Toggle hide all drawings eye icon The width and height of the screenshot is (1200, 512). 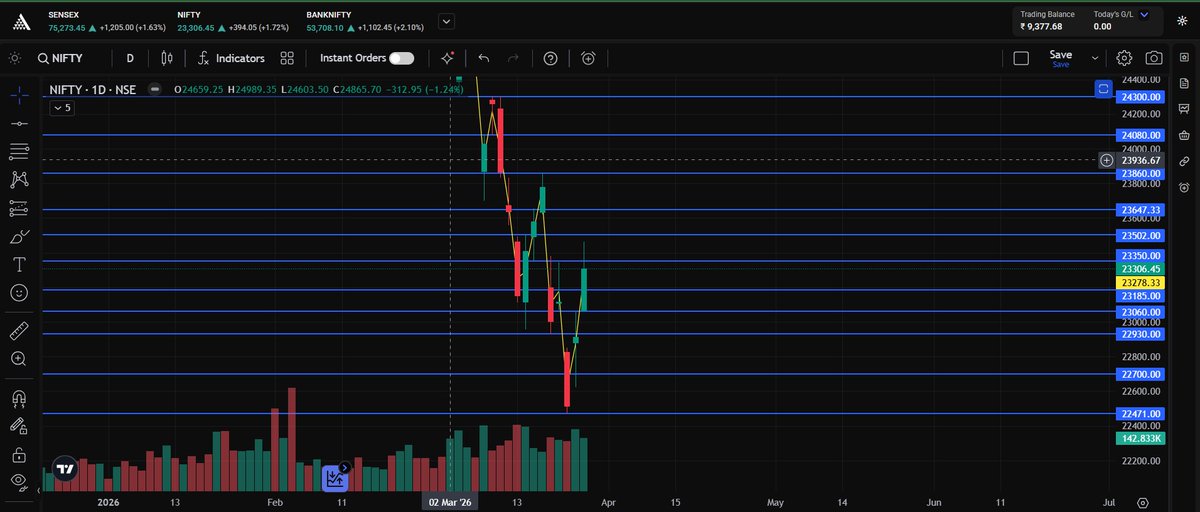18,482
